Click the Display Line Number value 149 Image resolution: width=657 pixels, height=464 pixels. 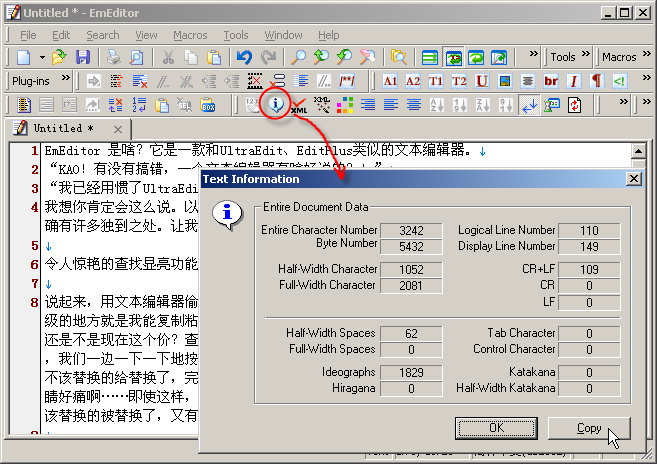[x=589, y=246]
